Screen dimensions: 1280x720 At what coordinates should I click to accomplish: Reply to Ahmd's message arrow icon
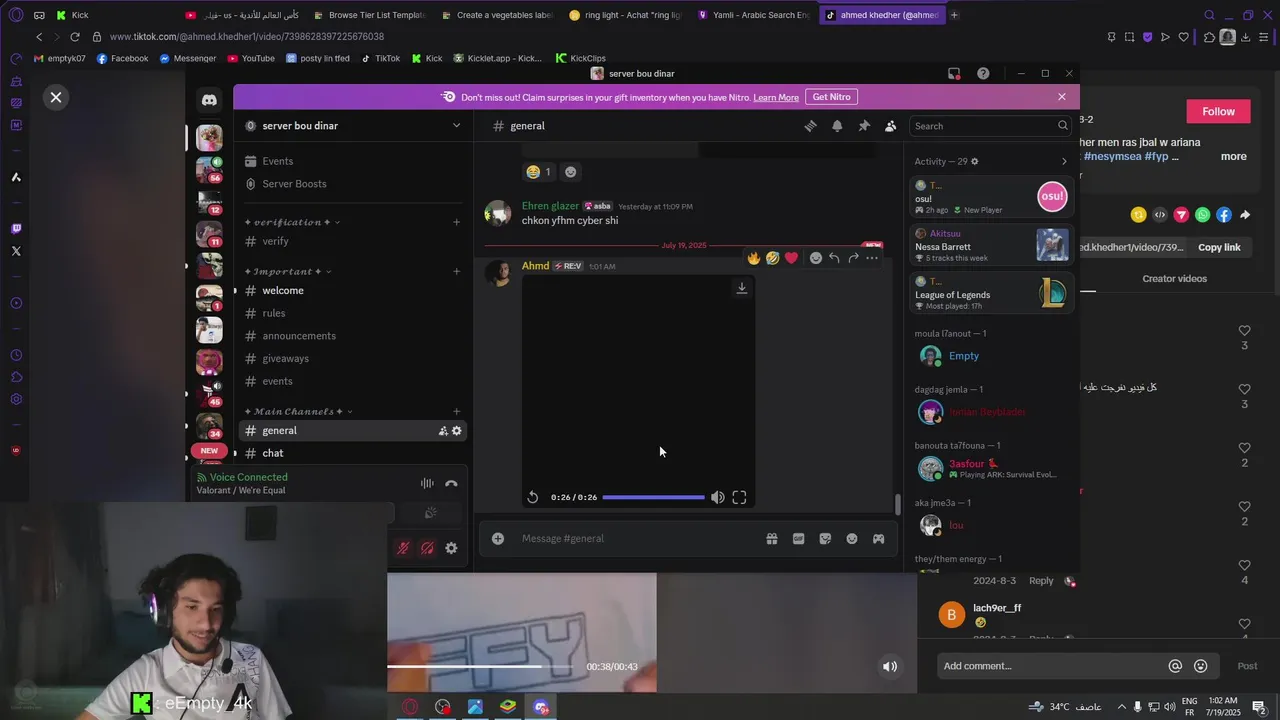pyautogui.click(x=834, y=258)
